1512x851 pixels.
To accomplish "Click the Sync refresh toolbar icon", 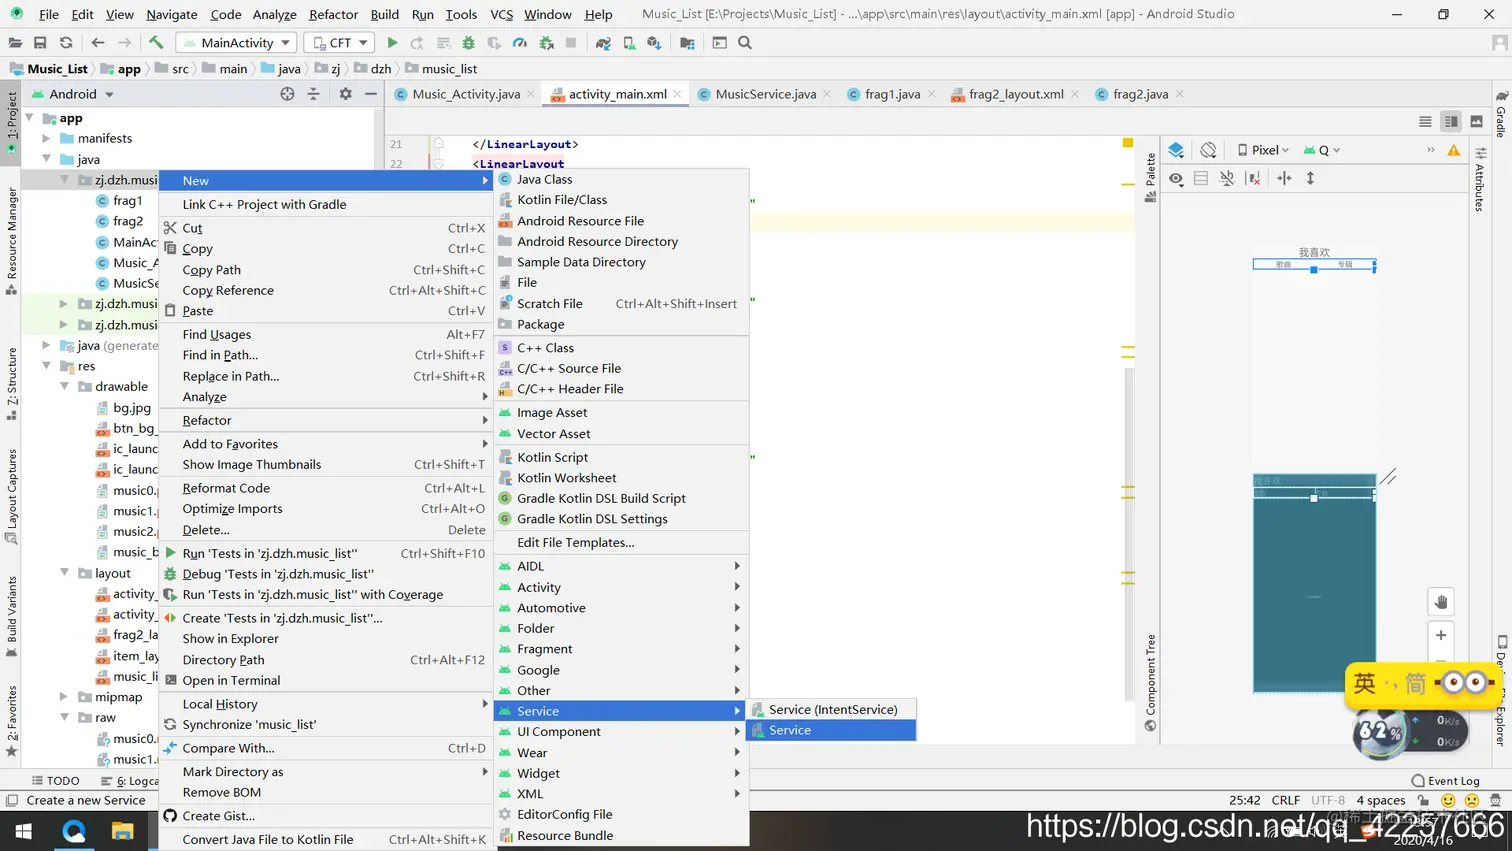I will tap(66, 43).
